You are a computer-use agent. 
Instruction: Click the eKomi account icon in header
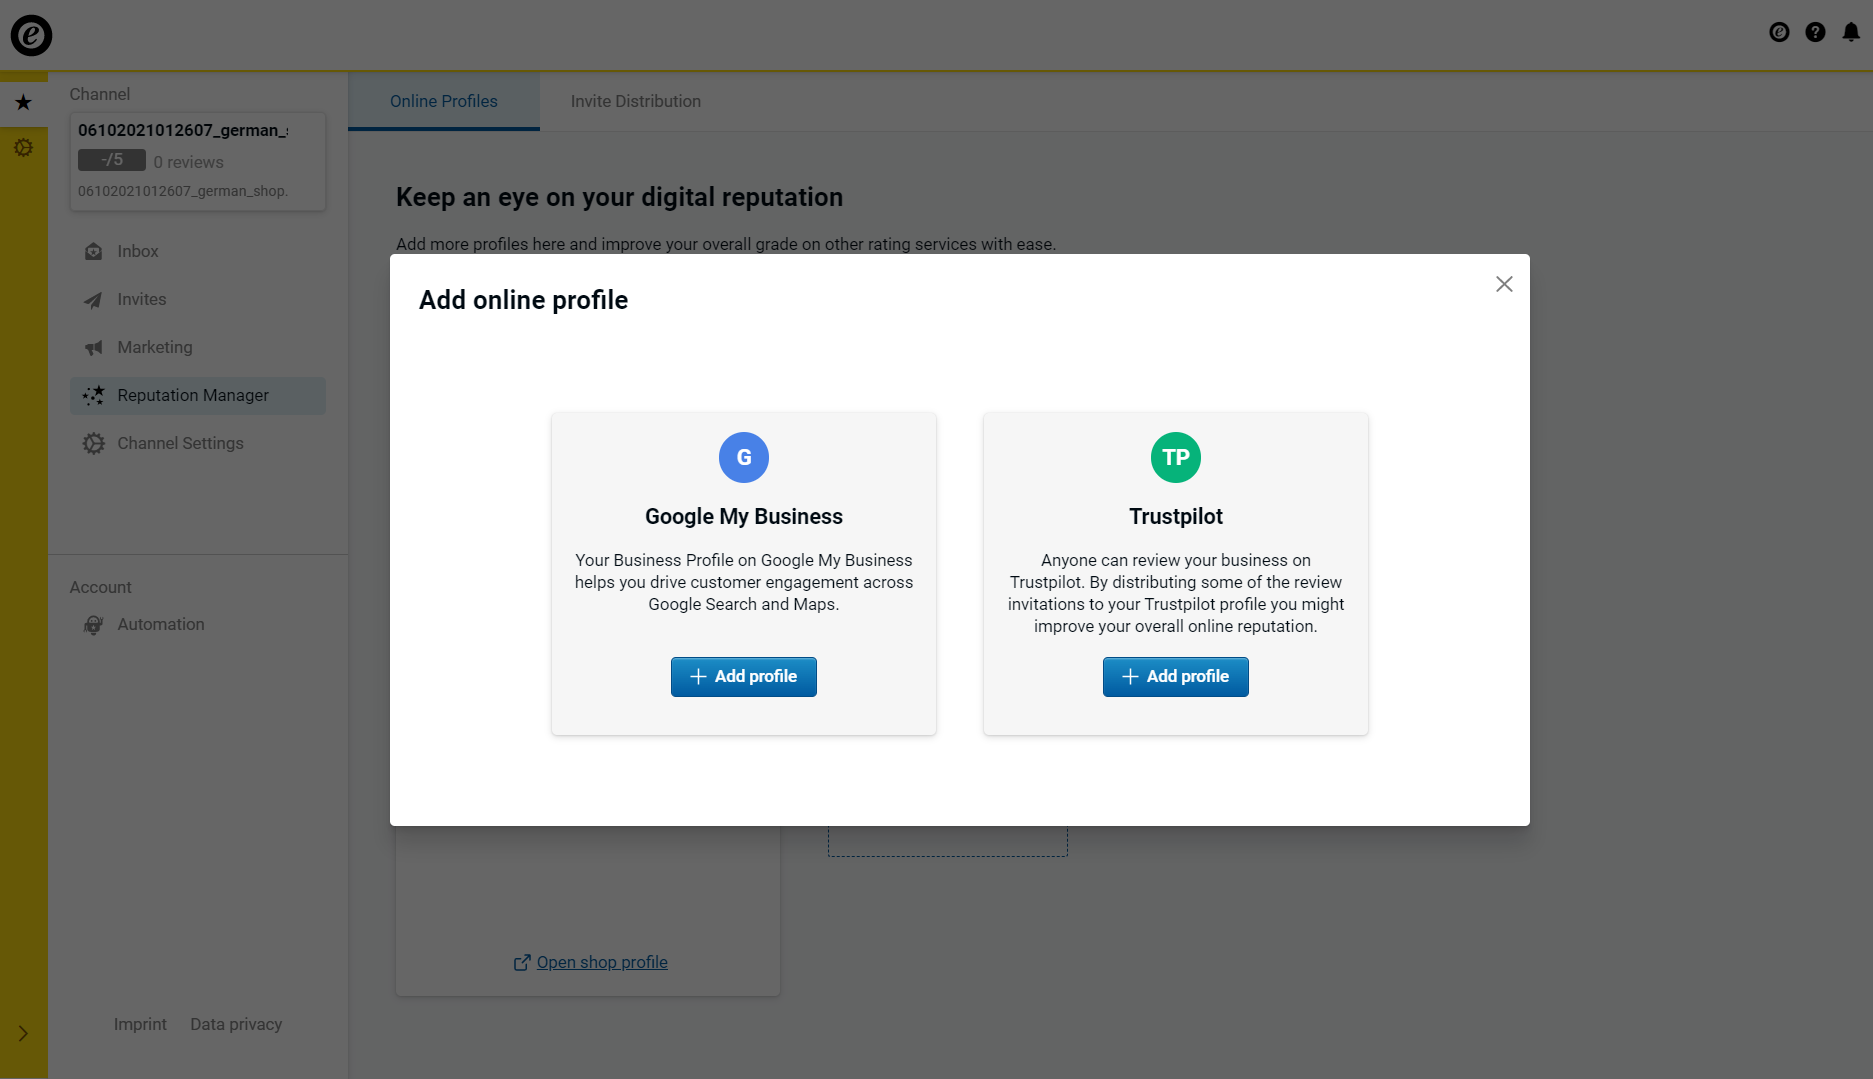click(1779, 33)
